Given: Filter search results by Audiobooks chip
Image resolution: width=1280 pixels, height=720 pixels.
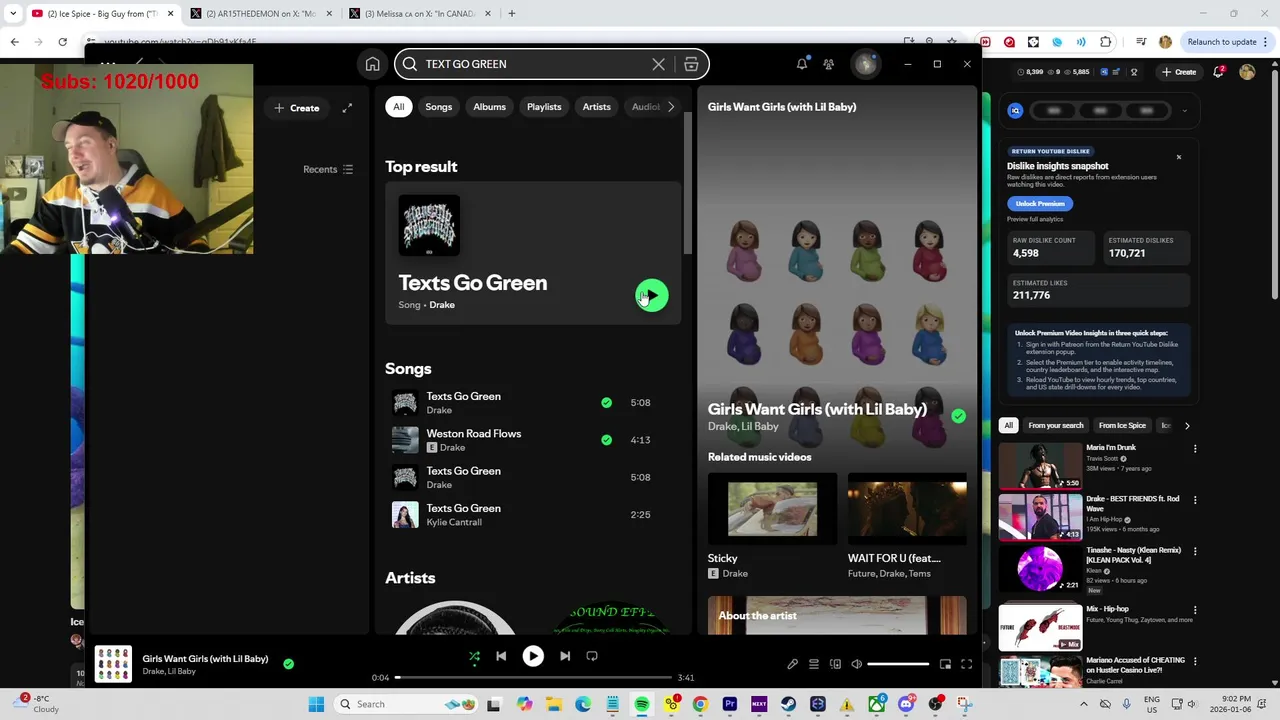Looking at the screenshot, I should pyautogui.click(x=643, y=107).
